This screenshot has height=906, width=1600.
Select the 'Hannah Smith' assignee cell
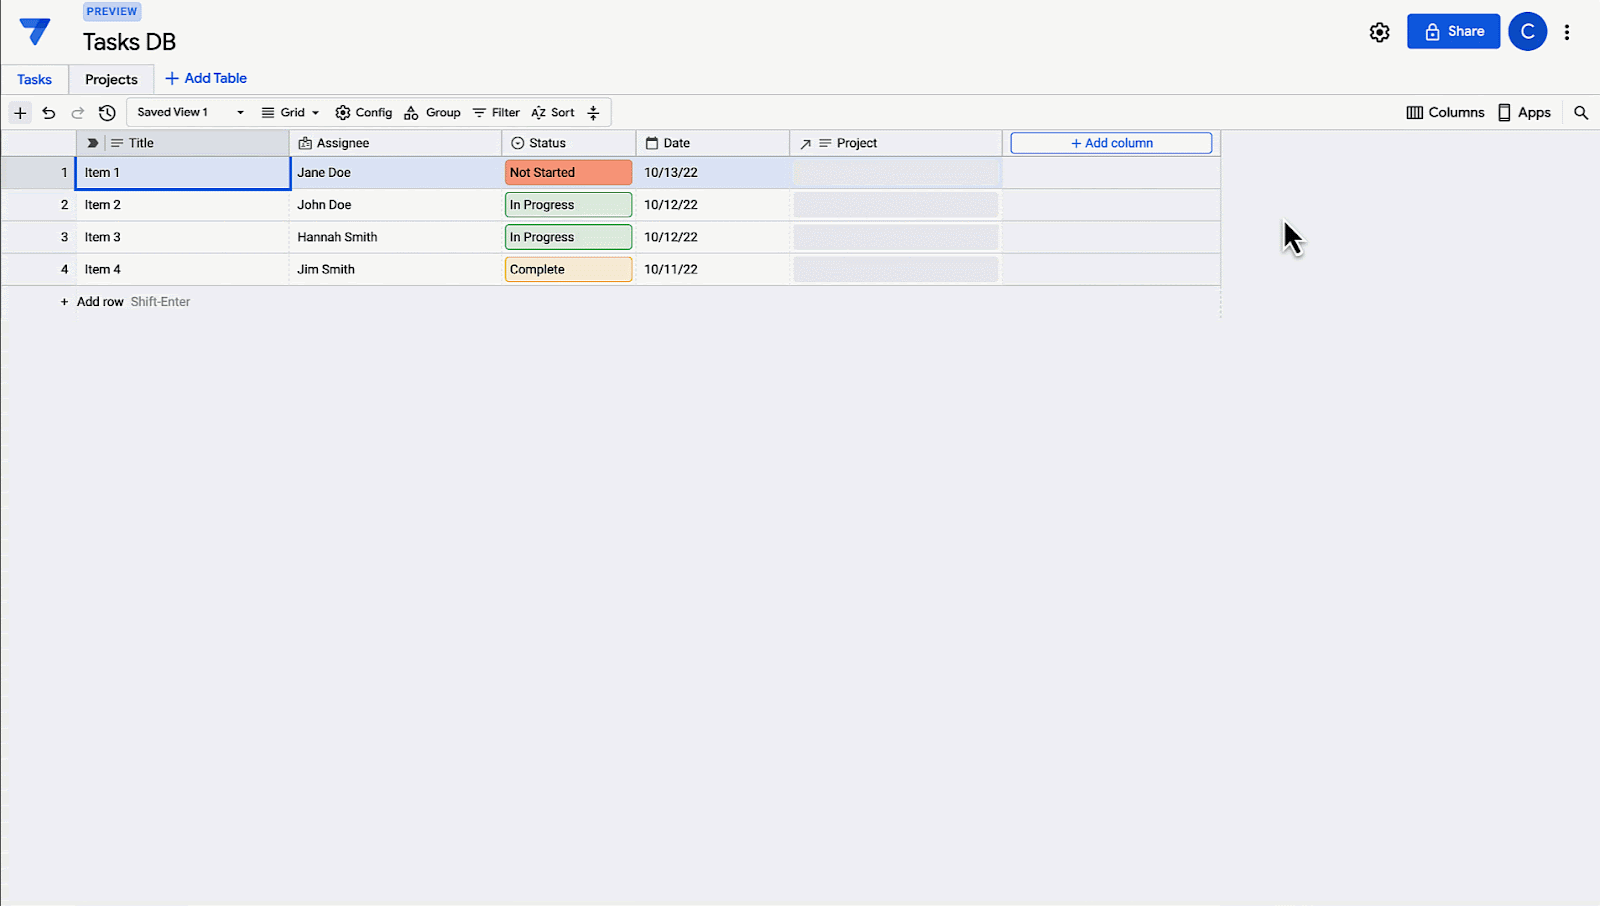tap(396, 237)
